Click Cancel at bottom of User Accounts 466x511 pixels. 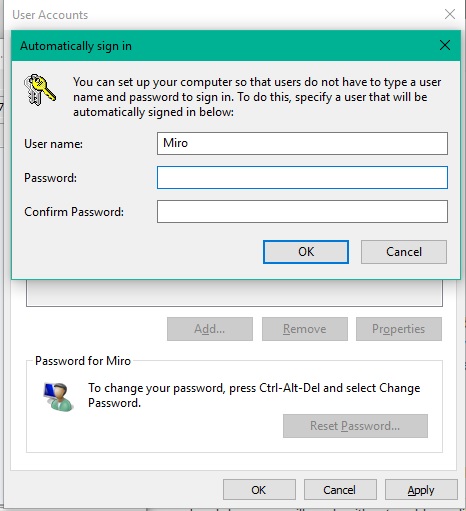coord(340,490)
